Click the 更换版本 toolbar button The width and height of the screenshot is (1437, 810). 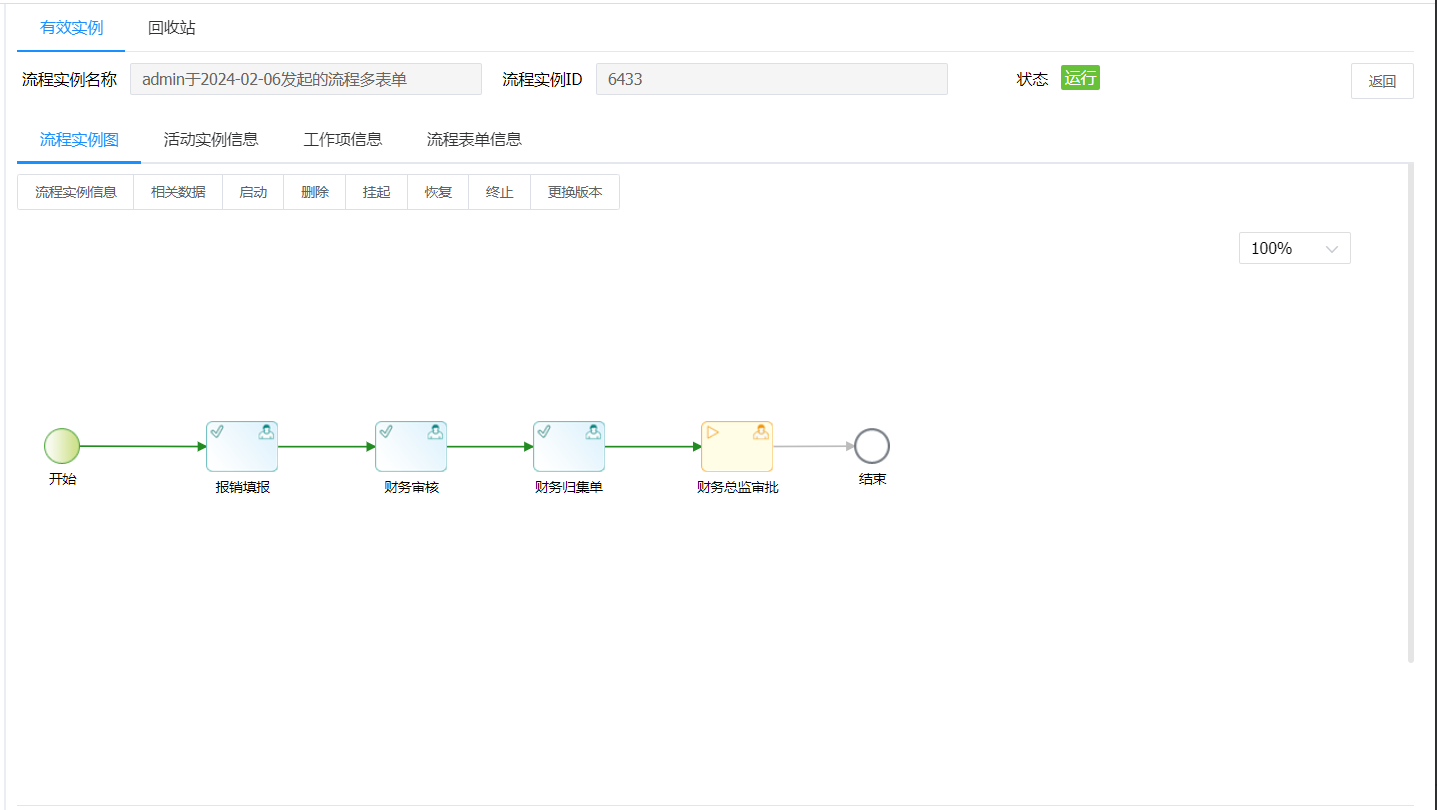tap(574, 191)
